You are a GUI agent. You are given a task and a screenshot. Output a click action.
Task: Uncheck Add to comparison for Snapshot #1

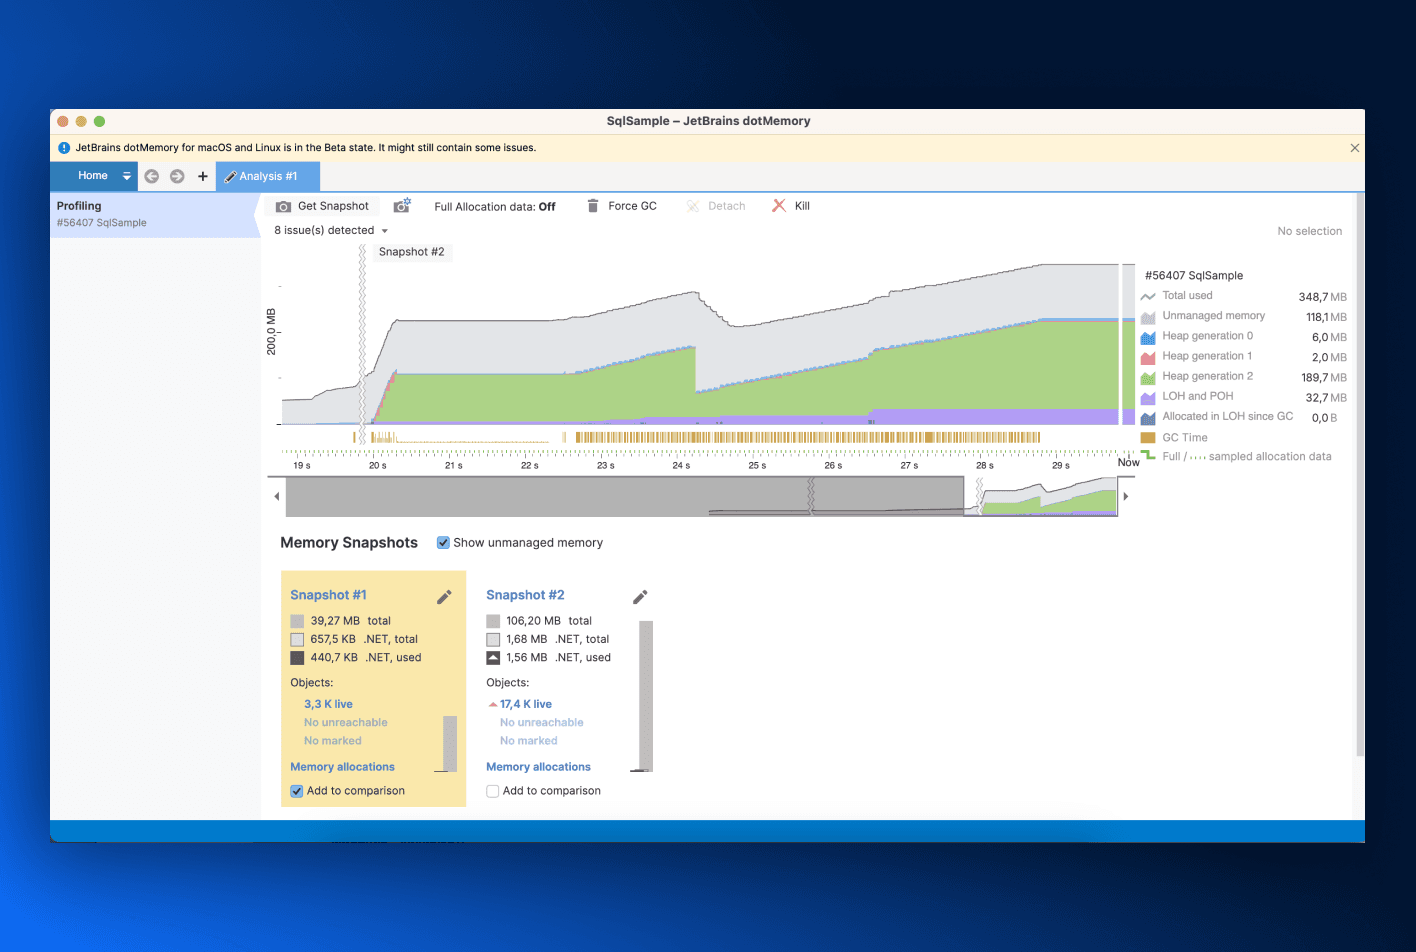point(297,791)
